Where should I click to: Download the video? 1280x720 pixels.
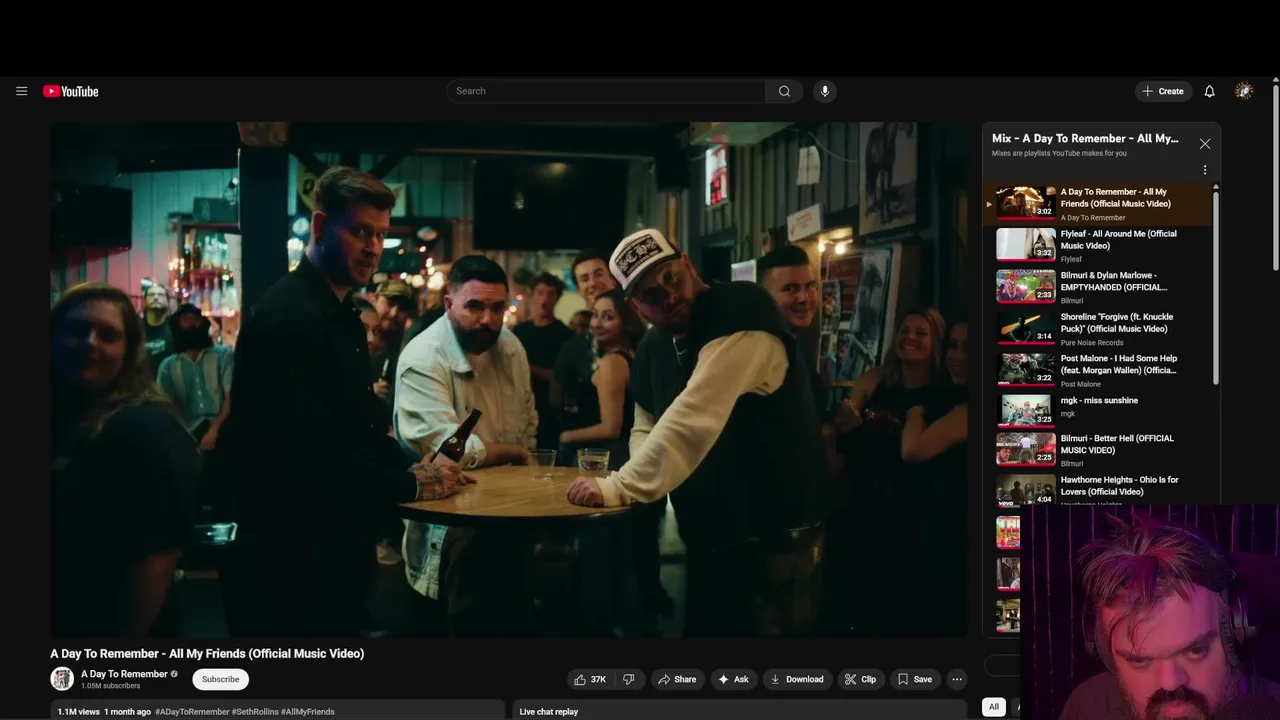point(797,679)
